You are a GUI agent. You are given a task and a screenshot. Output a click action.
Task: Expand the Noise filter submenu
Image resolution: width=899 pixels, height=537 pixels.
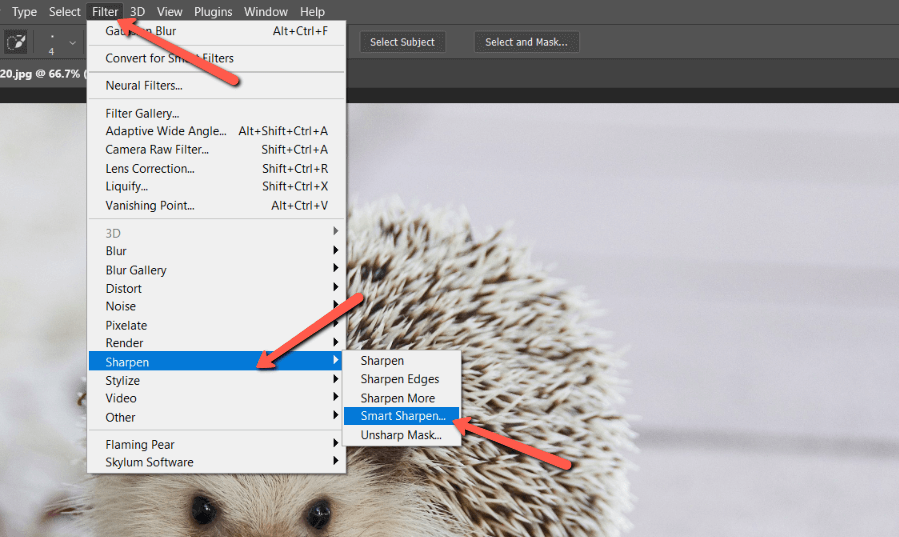coord(121,307)
